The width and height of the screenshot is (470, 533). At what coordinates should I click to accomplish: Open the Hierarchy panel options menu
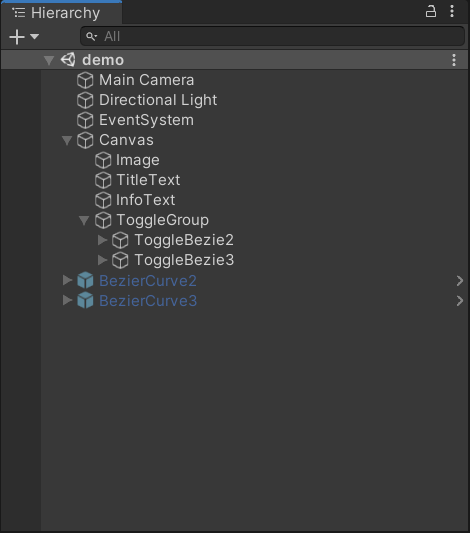click(452, 11)
